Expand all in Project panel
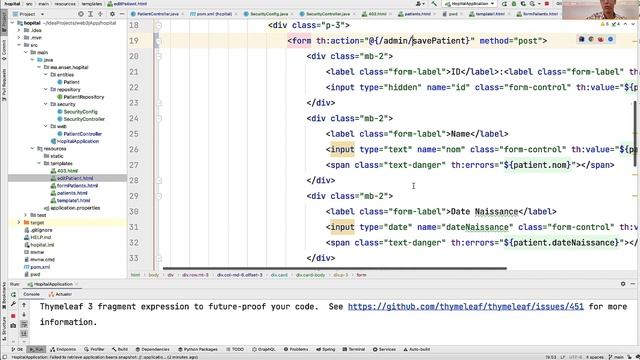This screenshot has width=640, height=360. (90, 14)
